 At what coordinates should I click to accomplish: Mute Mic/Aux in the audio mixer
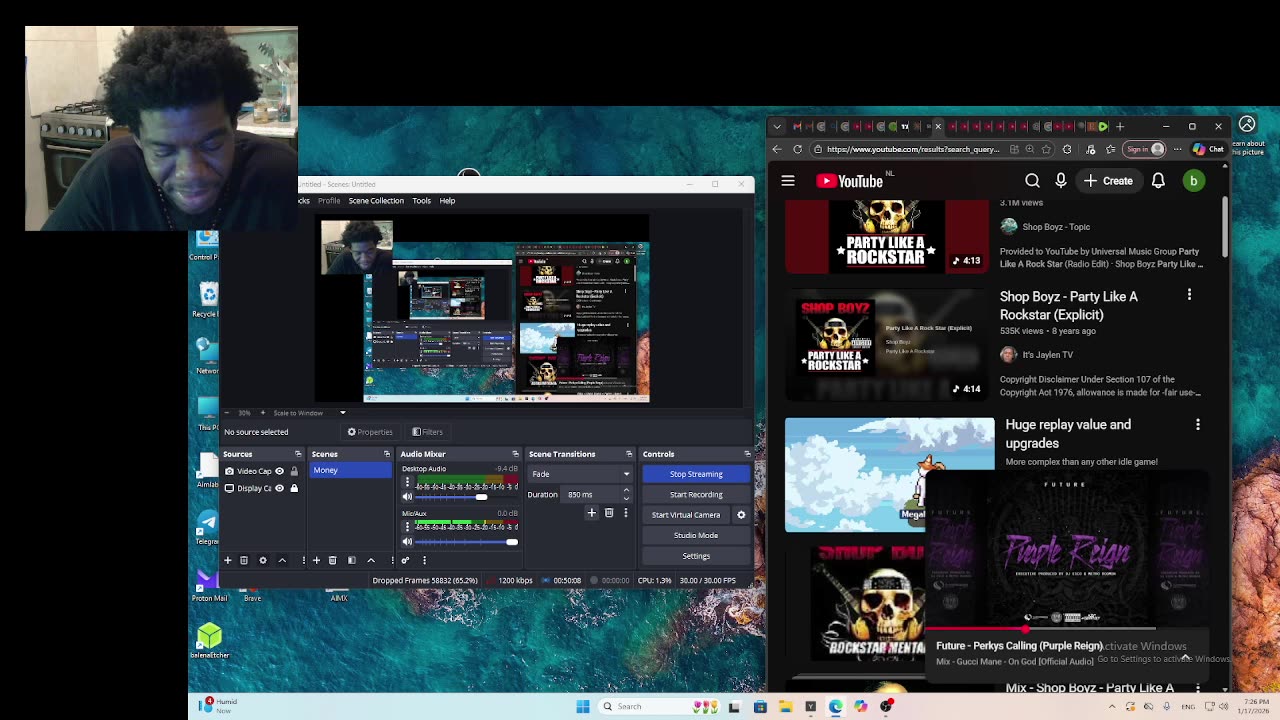pos(407,542)
